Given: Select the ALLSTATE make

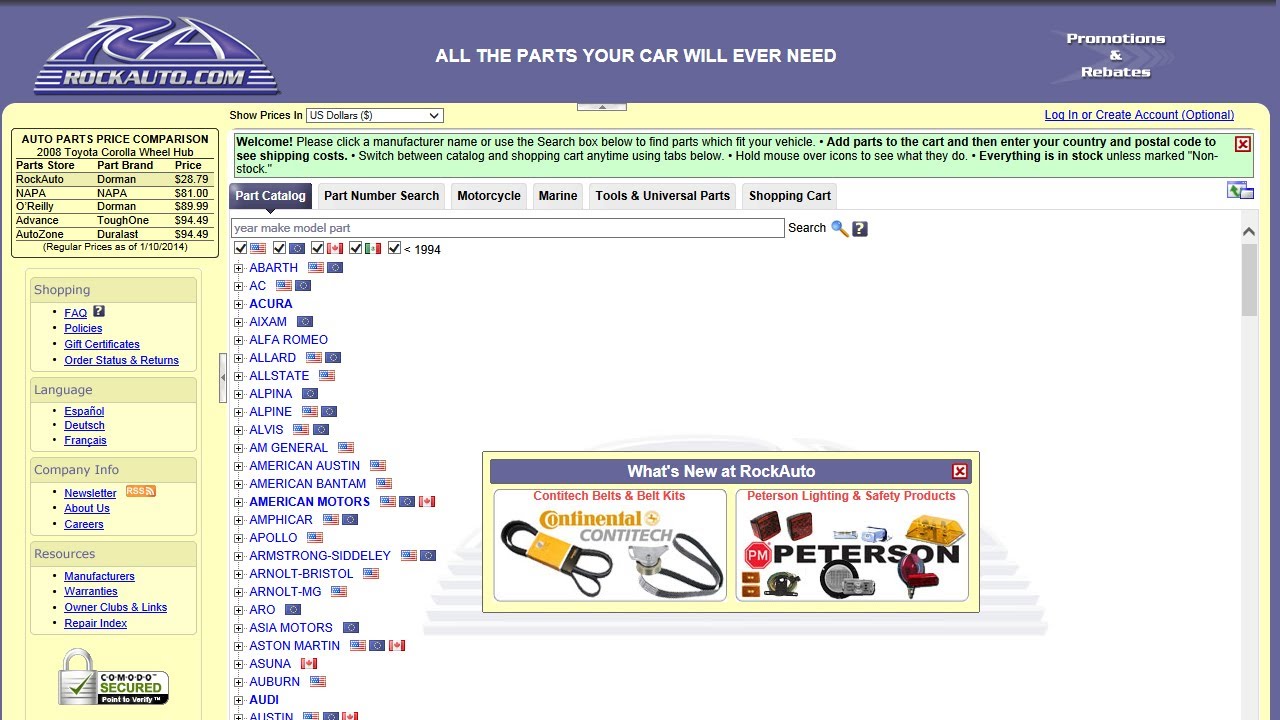Looking at the screenshot, I should pyautogui.click(x=279, y=376).
